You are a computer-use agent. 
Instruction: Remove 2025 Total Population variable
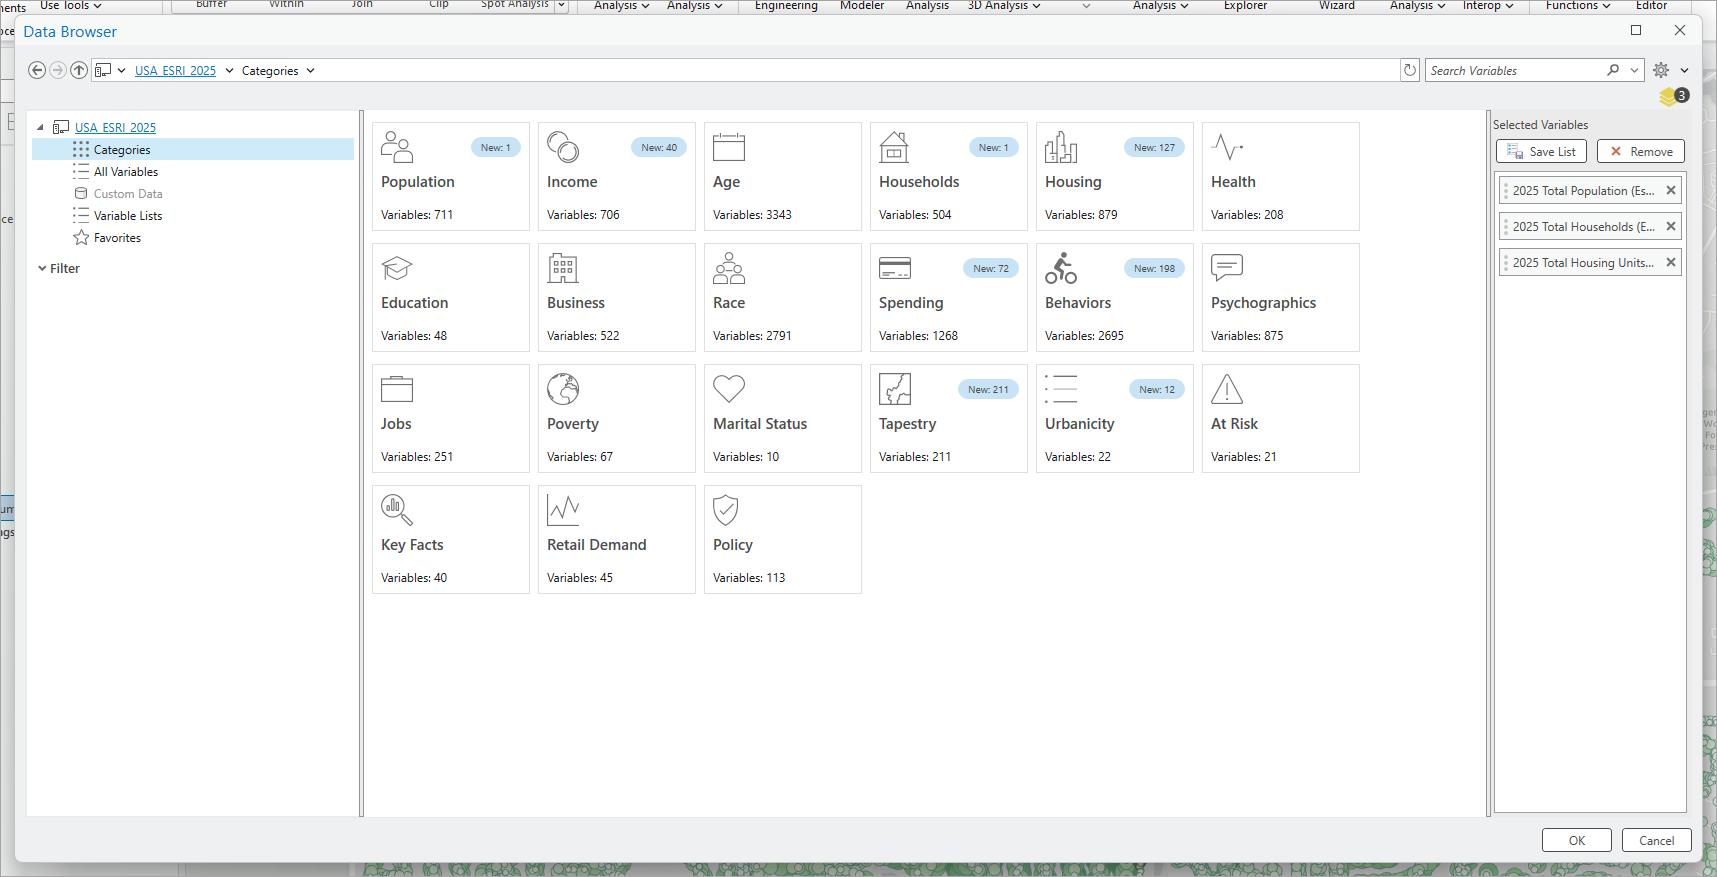[x=1671, y=190]
